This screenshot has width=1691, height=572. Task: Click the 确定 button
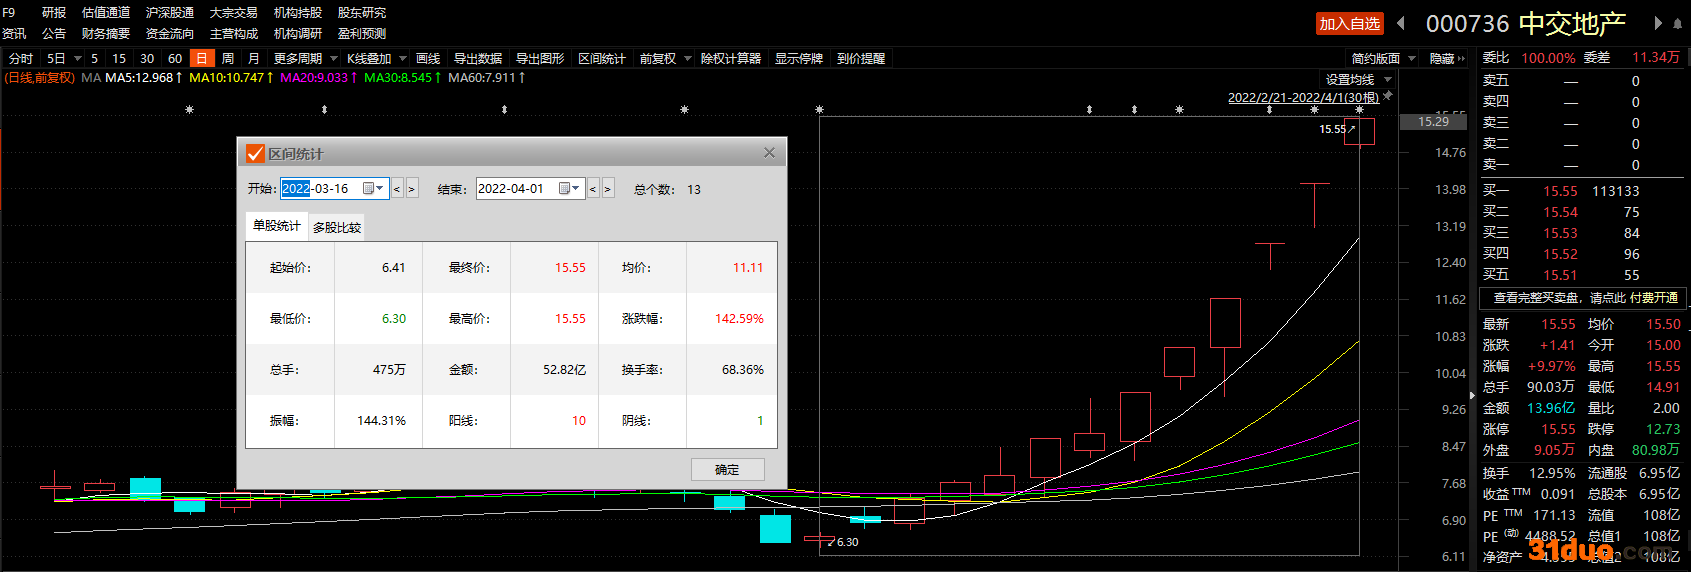pyautogui.click(x=727, y=469)
